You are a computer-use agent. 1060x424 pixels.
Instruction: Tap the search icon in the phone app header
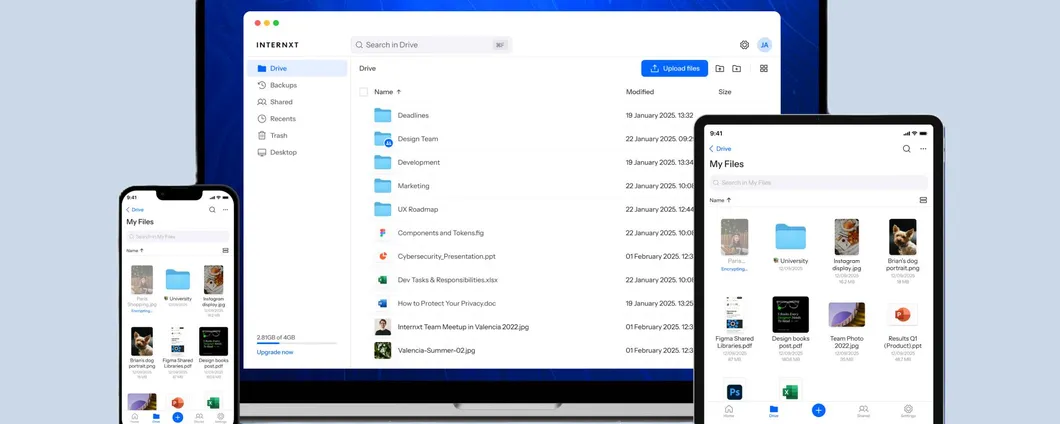pos(212,210)
